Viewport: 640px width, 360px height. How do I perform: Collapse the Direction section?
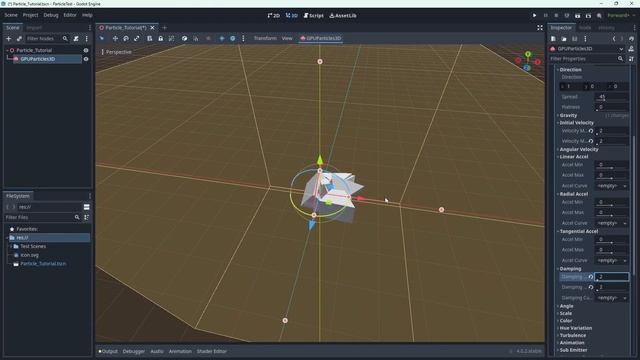point(570,70)
